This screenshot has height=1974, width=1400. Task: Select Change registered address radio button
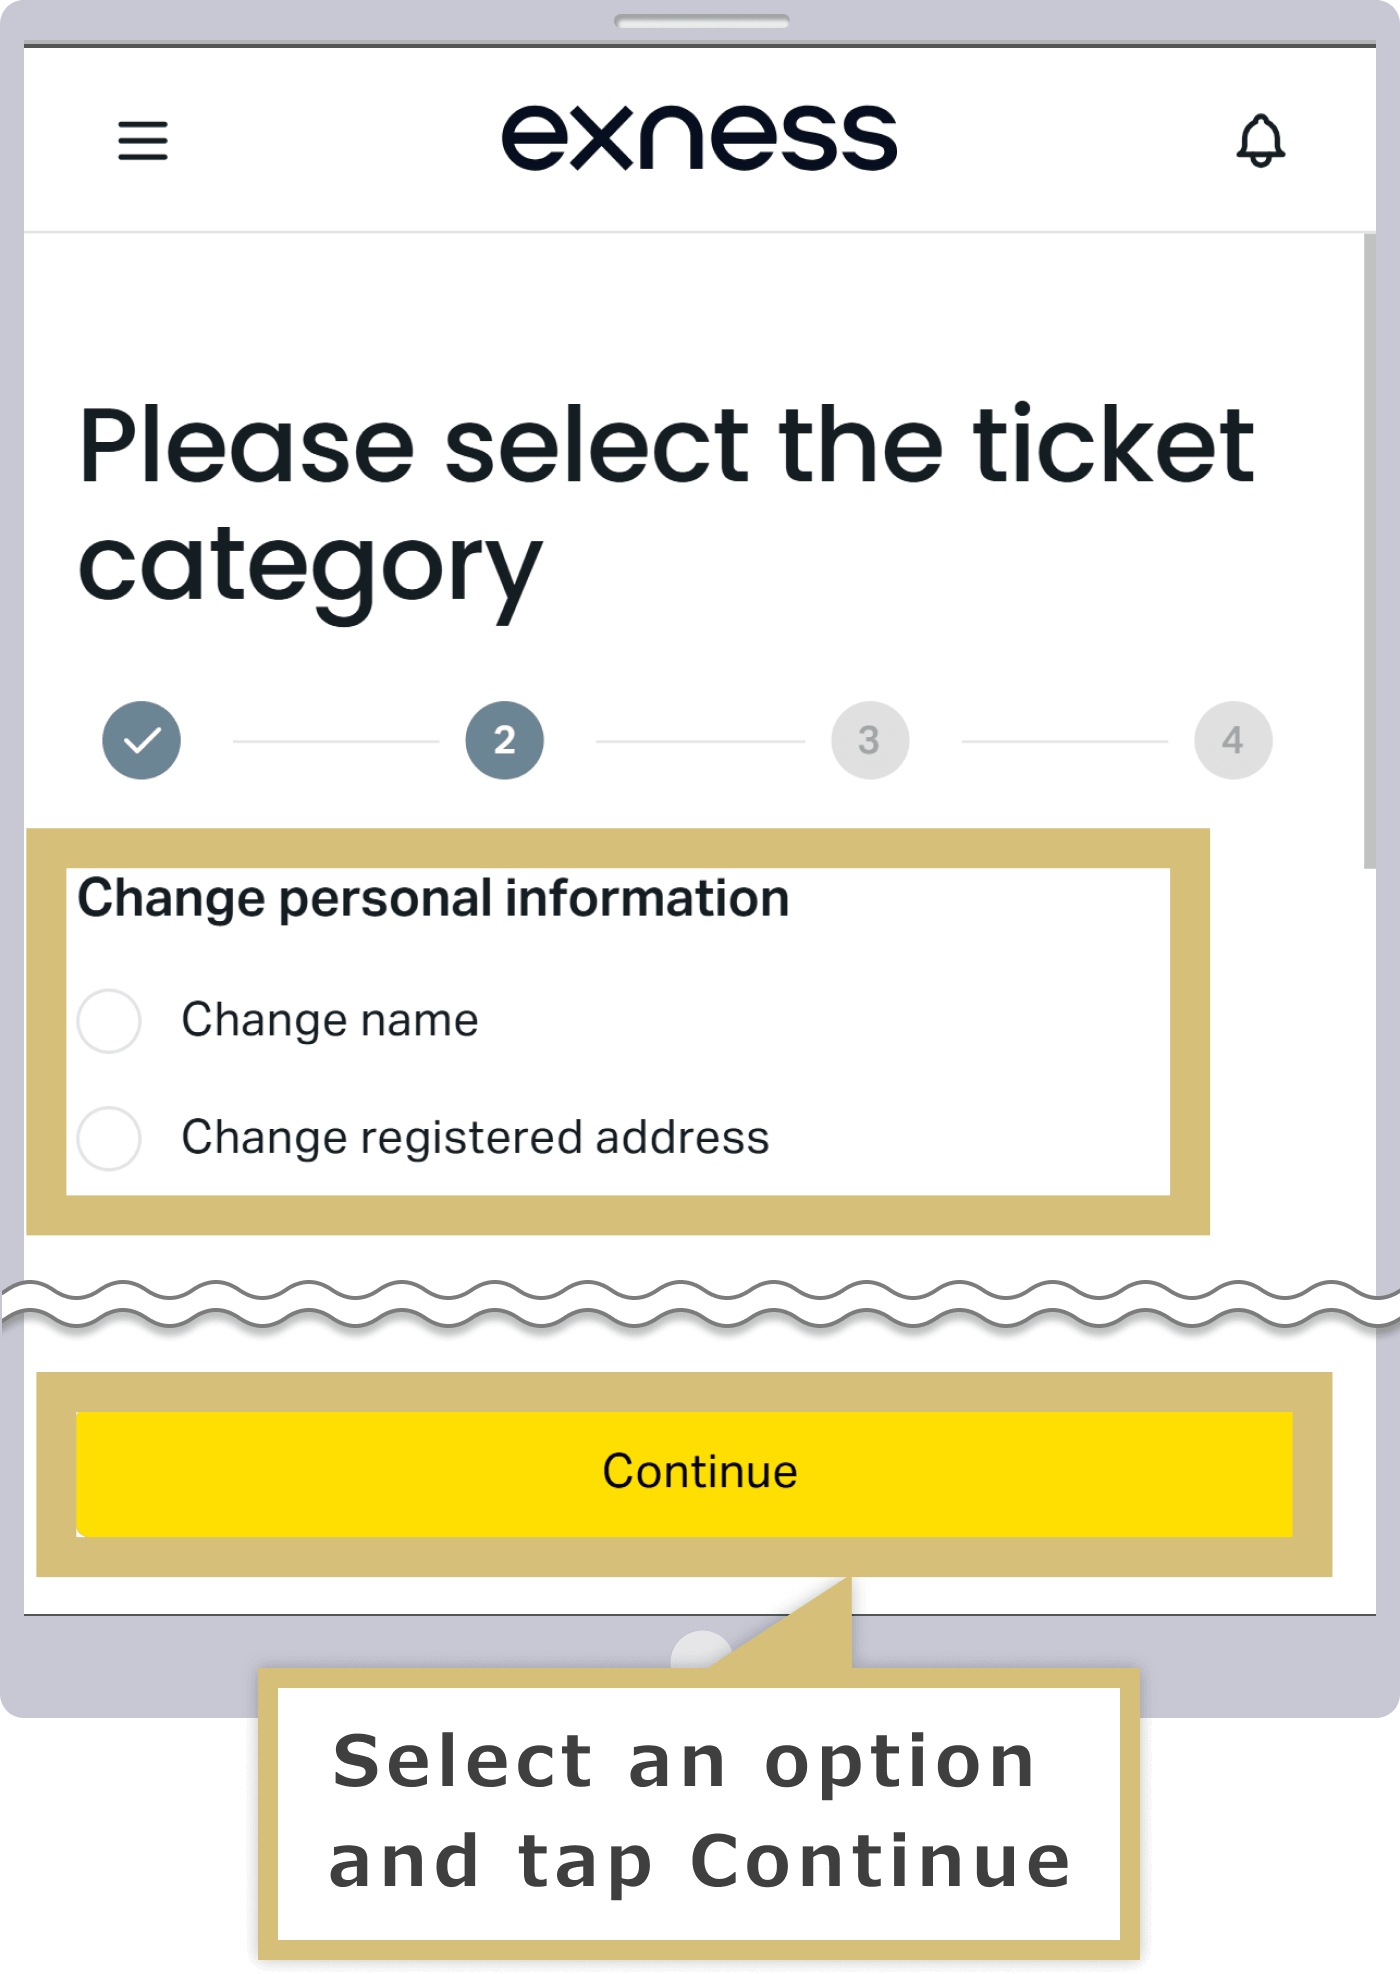(x=109, y=1138)
